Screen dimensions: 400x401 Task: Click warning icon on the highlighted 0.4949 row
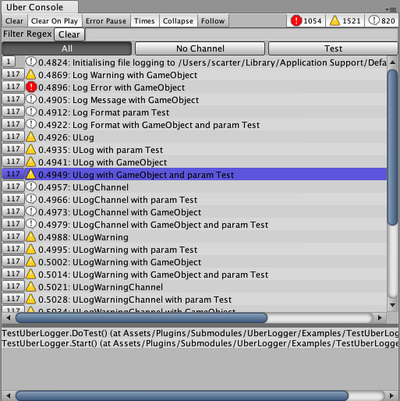(x=31, y=174)
